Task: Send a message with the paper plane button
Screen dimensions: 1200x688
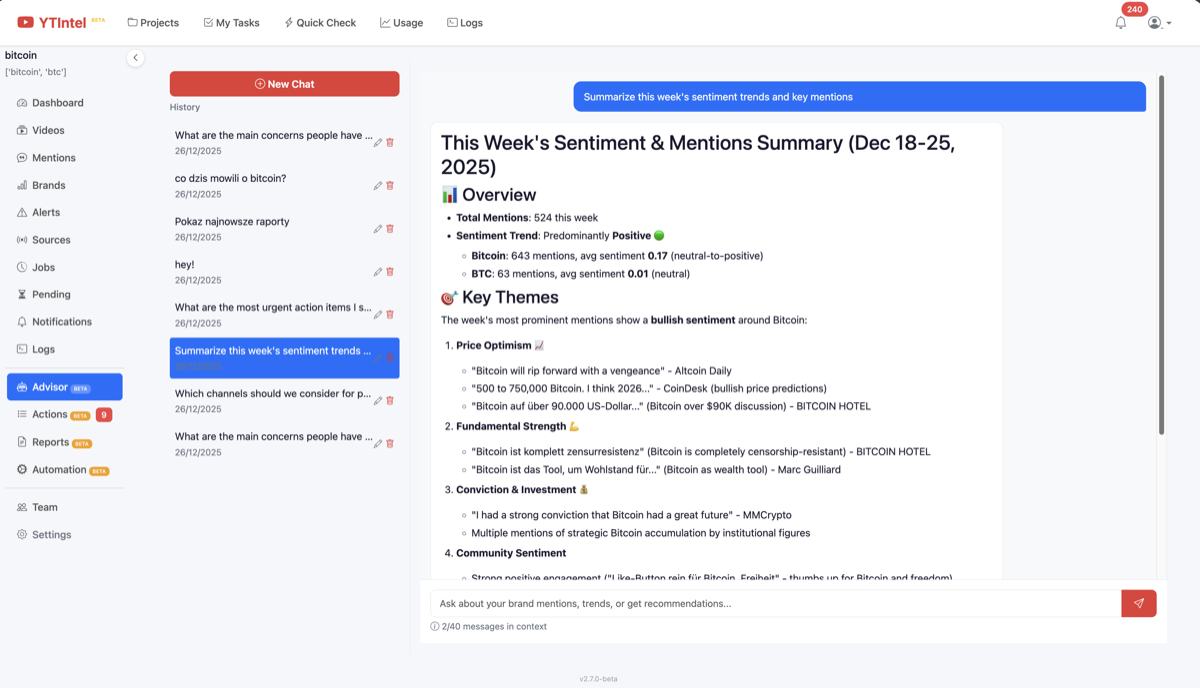Action: (x=1138, y=603)
